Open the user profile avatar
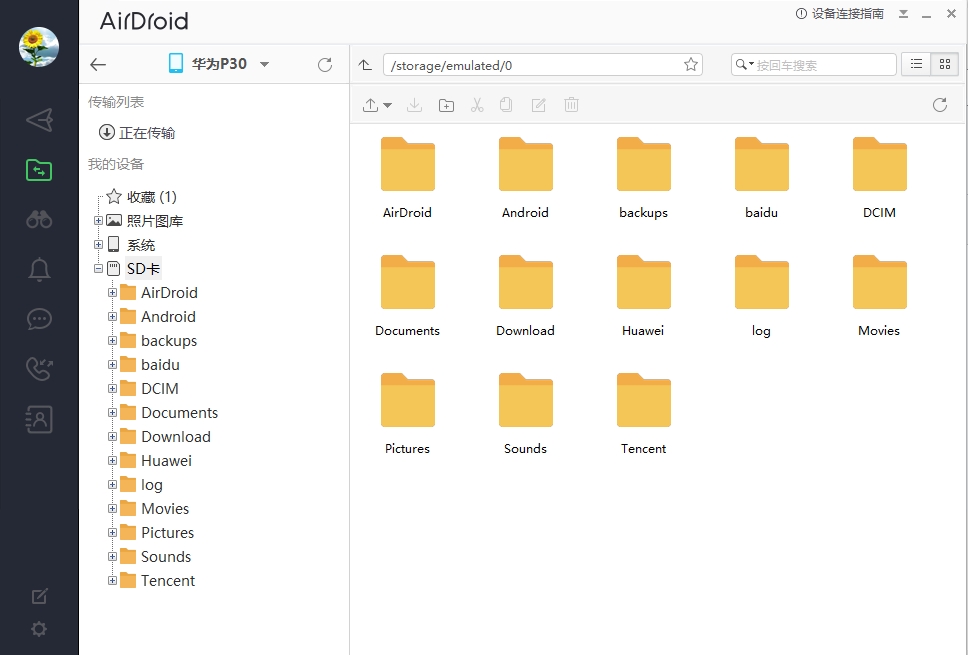Screen dimensions: 968x655 coord(39,47)
